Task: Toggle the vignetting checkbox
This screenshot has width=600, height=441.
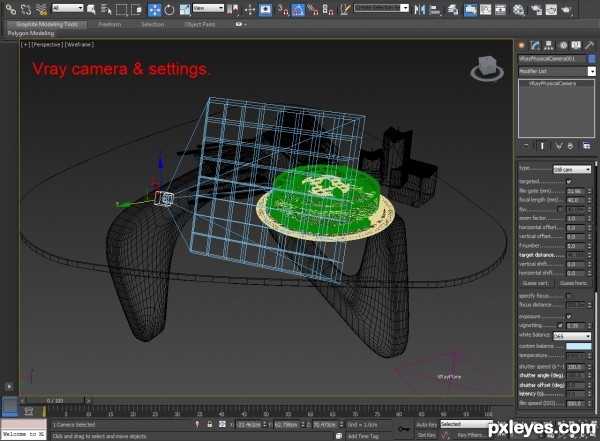Action: click(560, 325)
